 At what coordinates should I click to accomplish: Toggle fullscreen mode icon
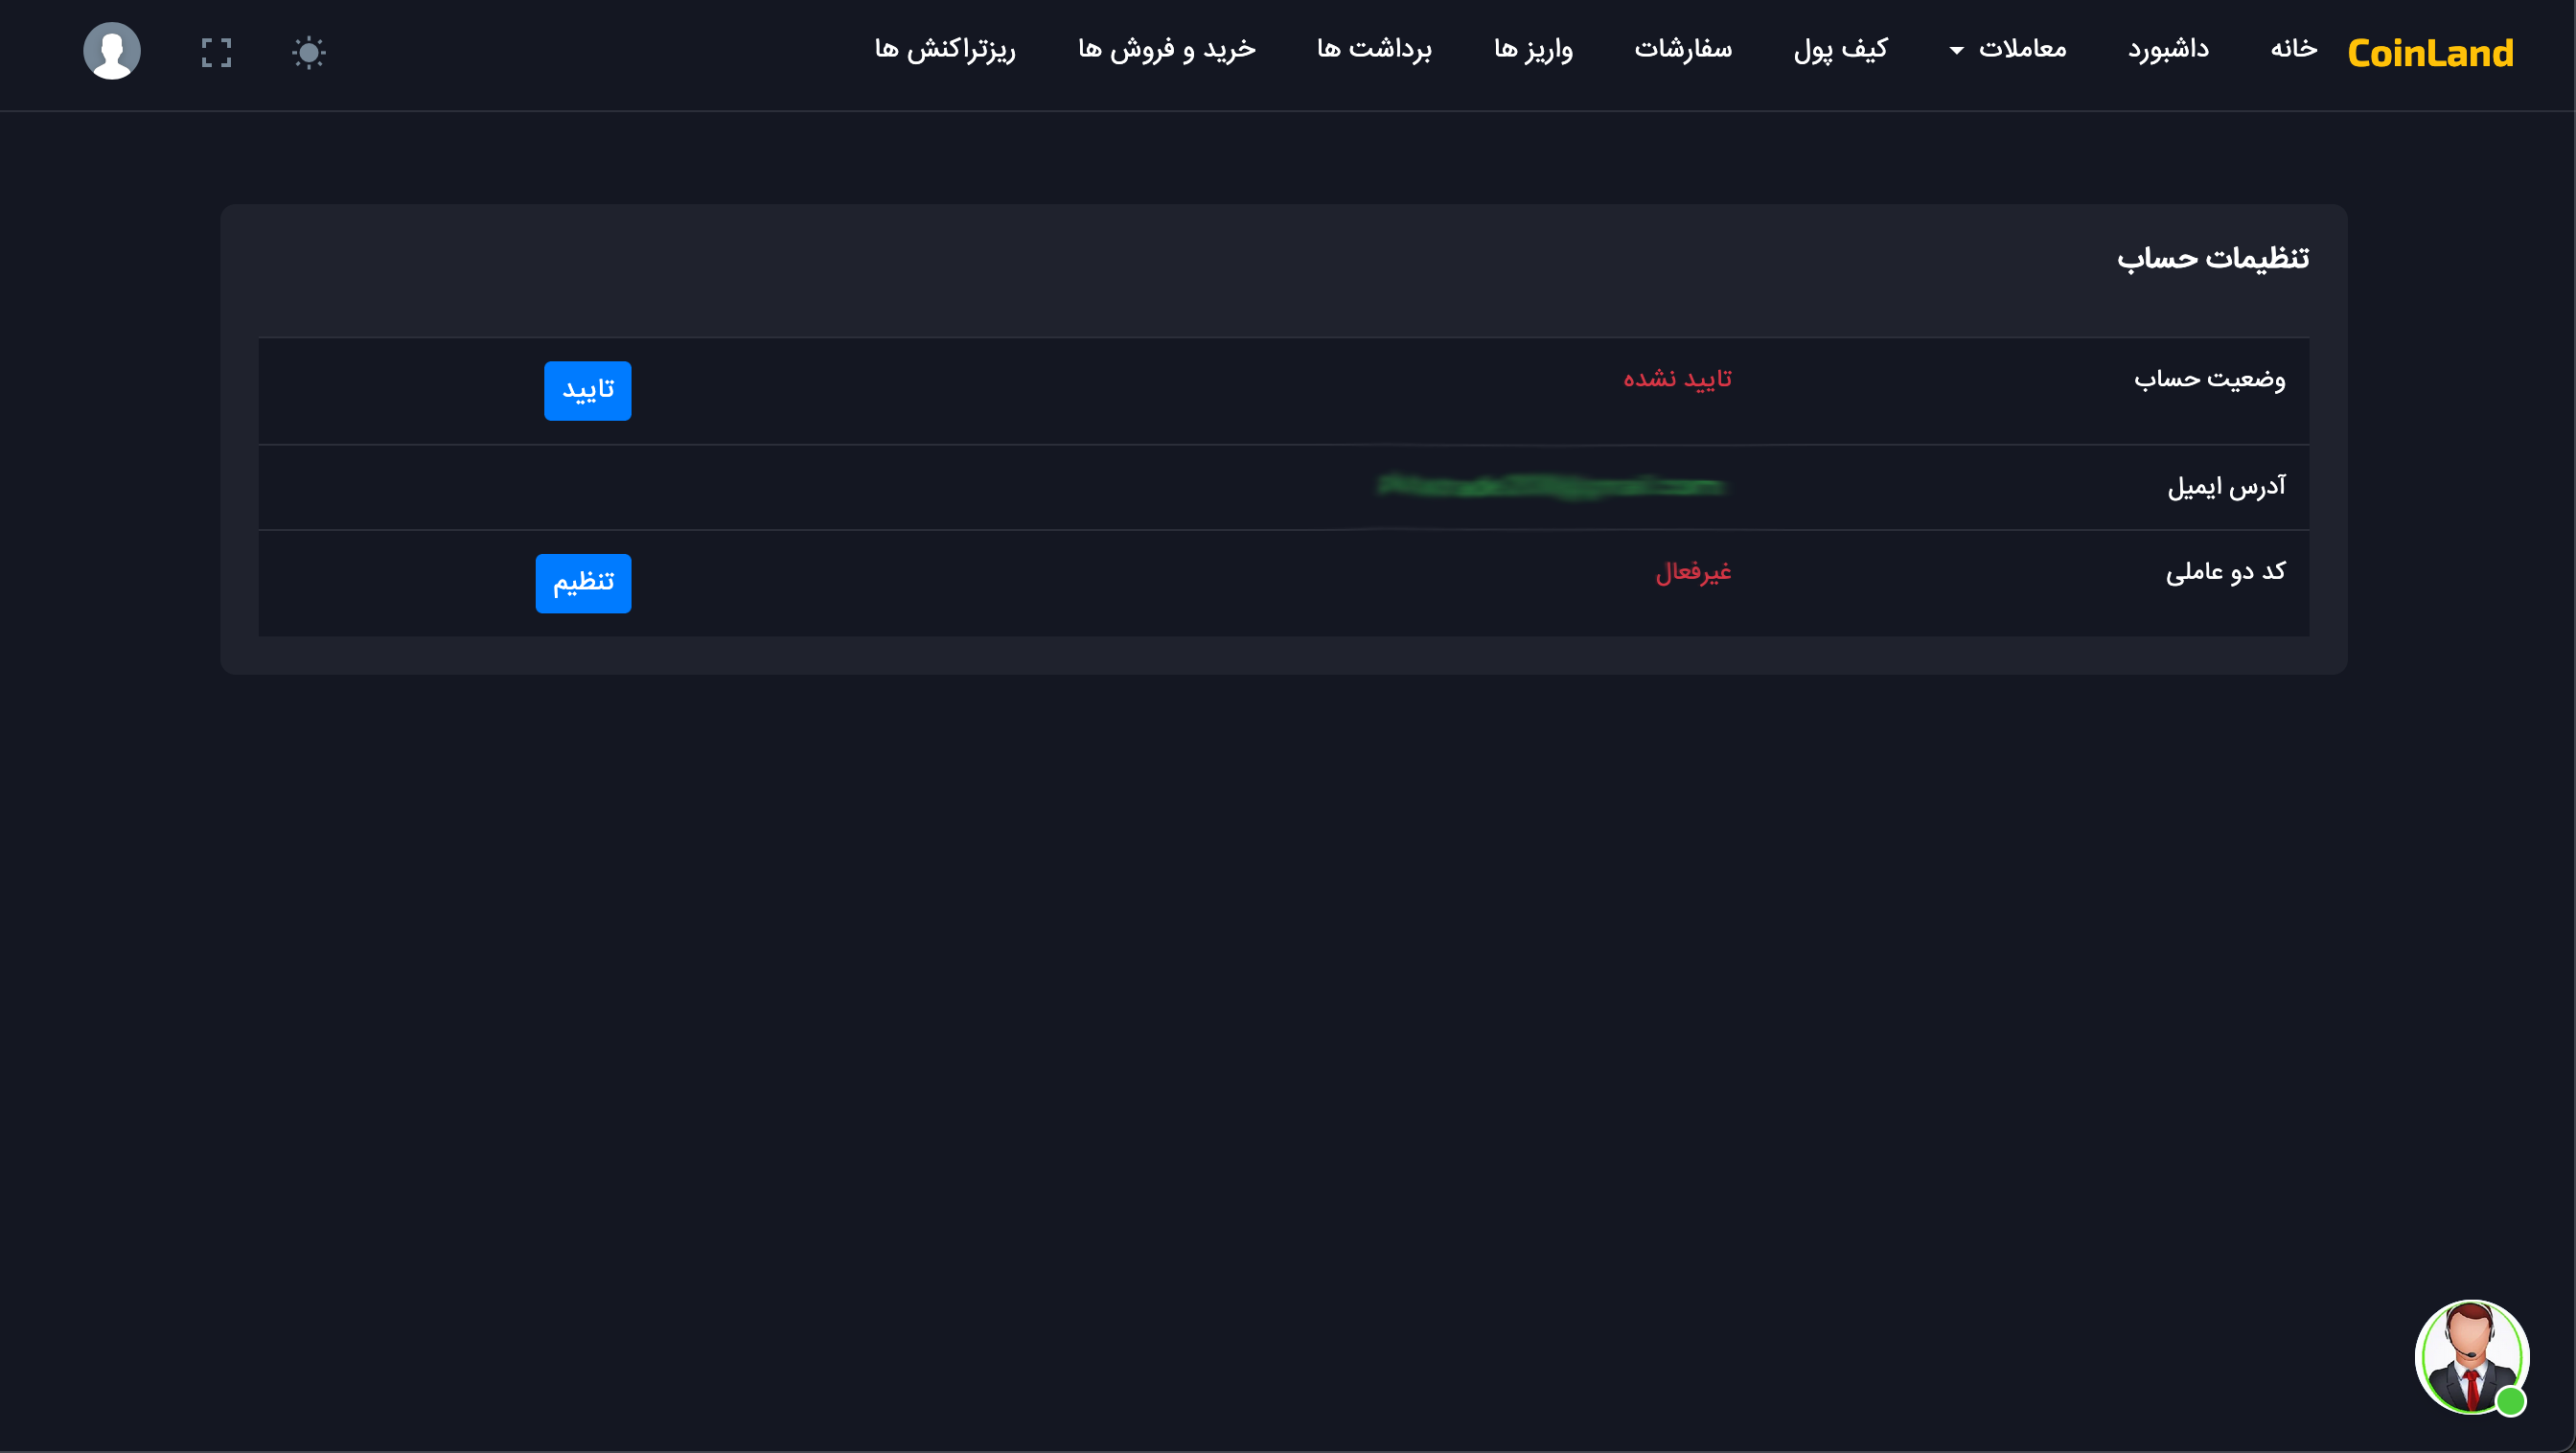pos(216,52)
